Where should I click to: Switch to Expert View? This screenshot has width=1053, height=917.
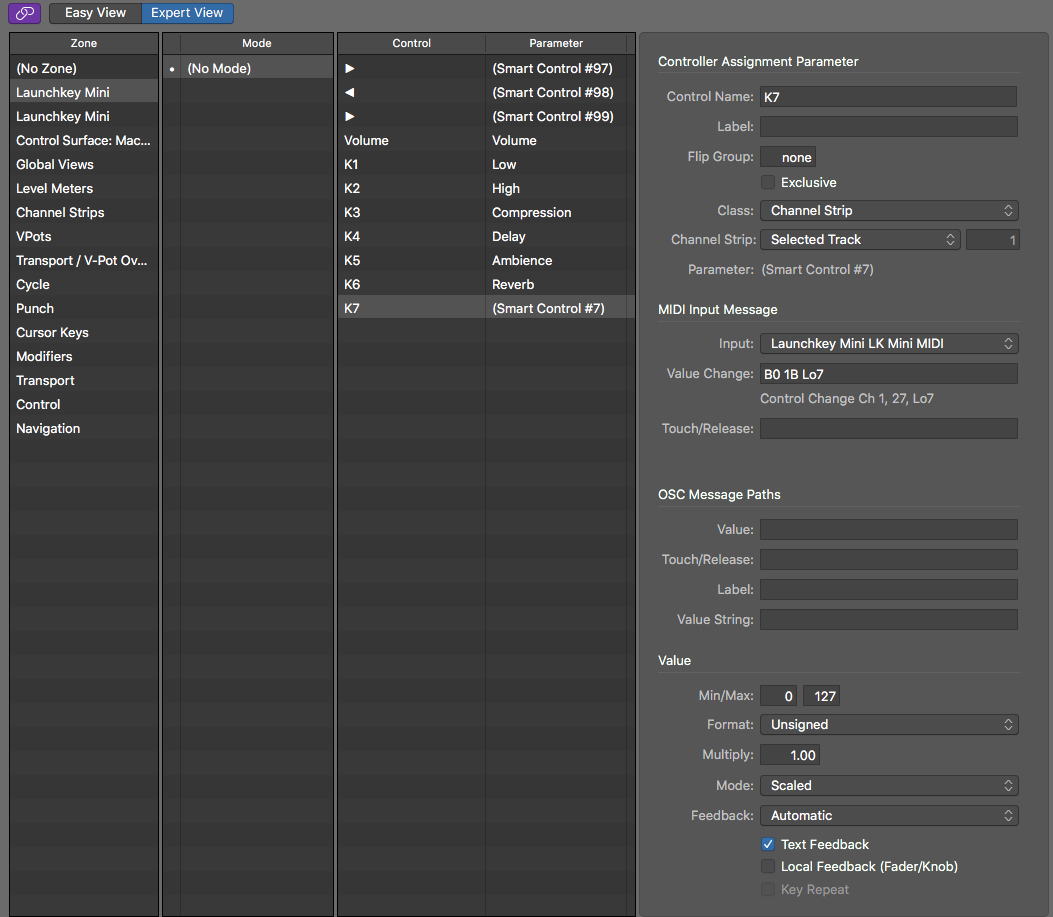click(x=187, y=13)
